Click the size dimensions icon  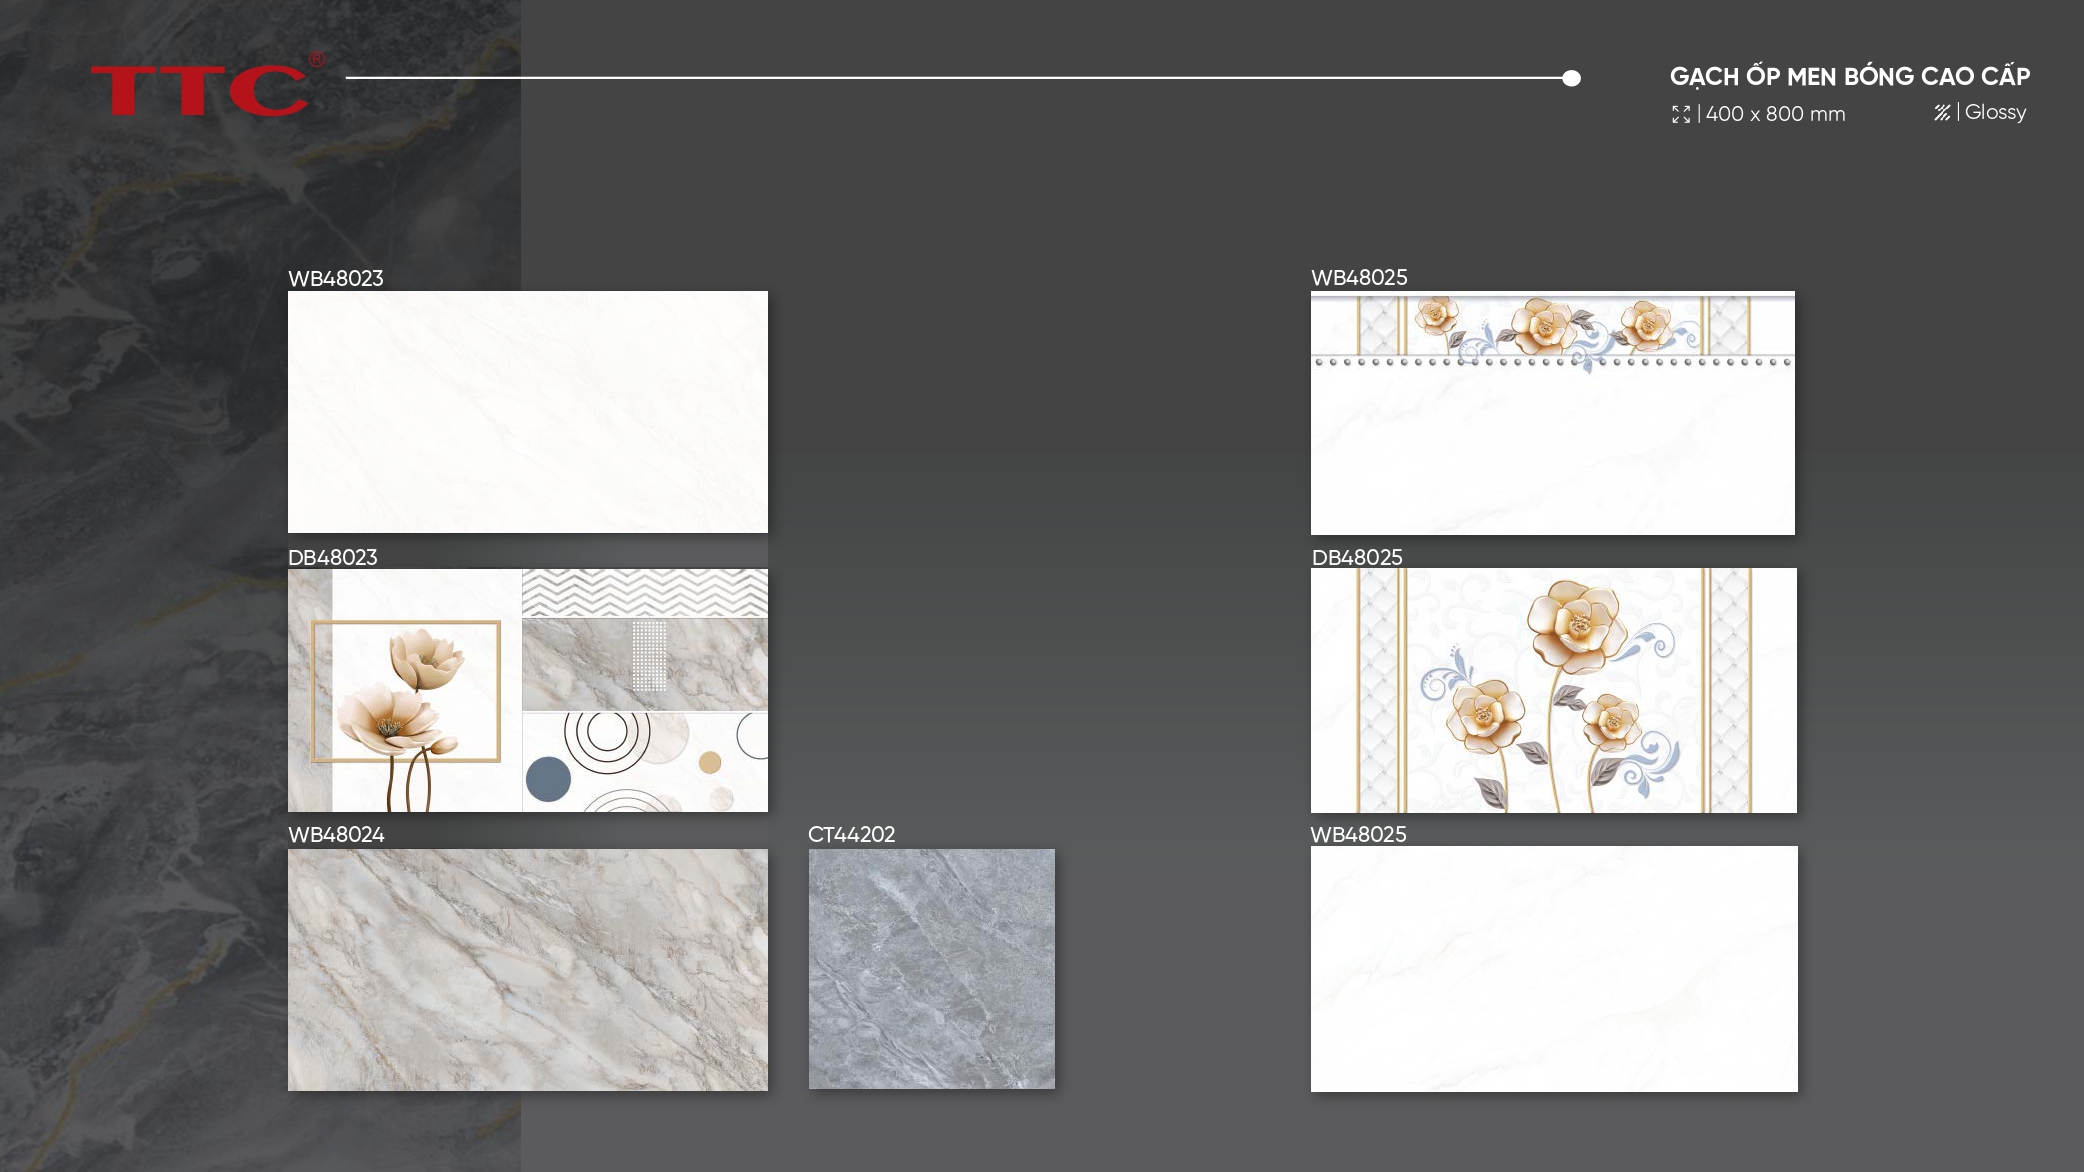point(1680,114)
